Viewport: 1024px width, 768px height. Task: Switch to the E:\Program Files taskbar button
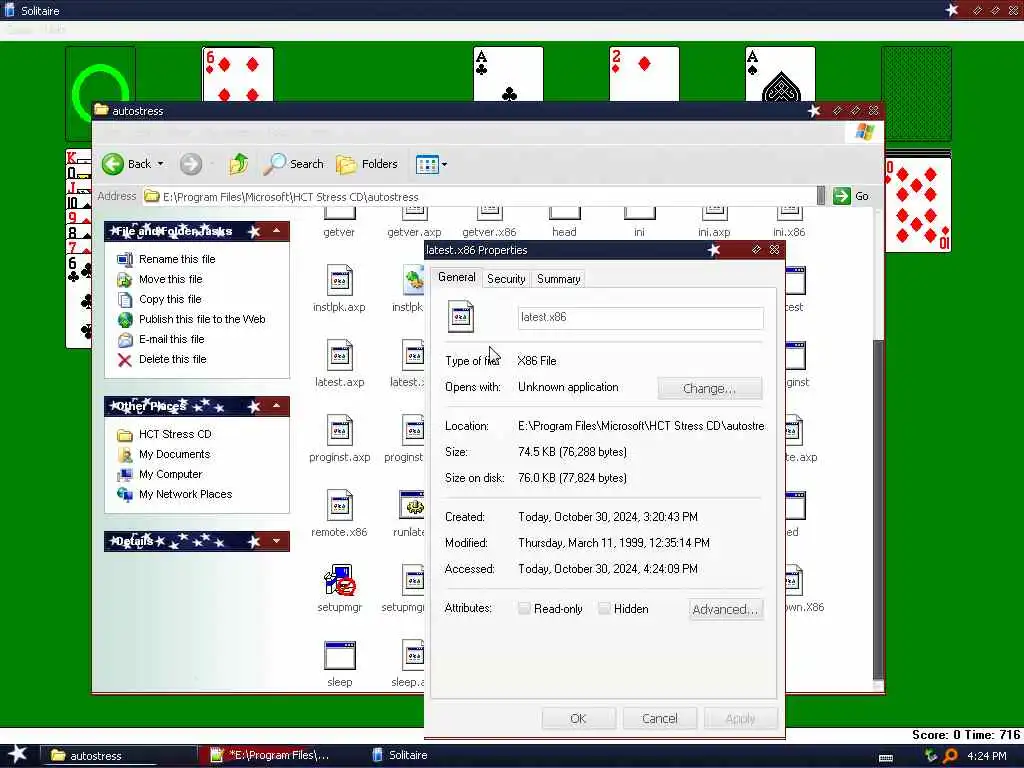click(278, 756)
